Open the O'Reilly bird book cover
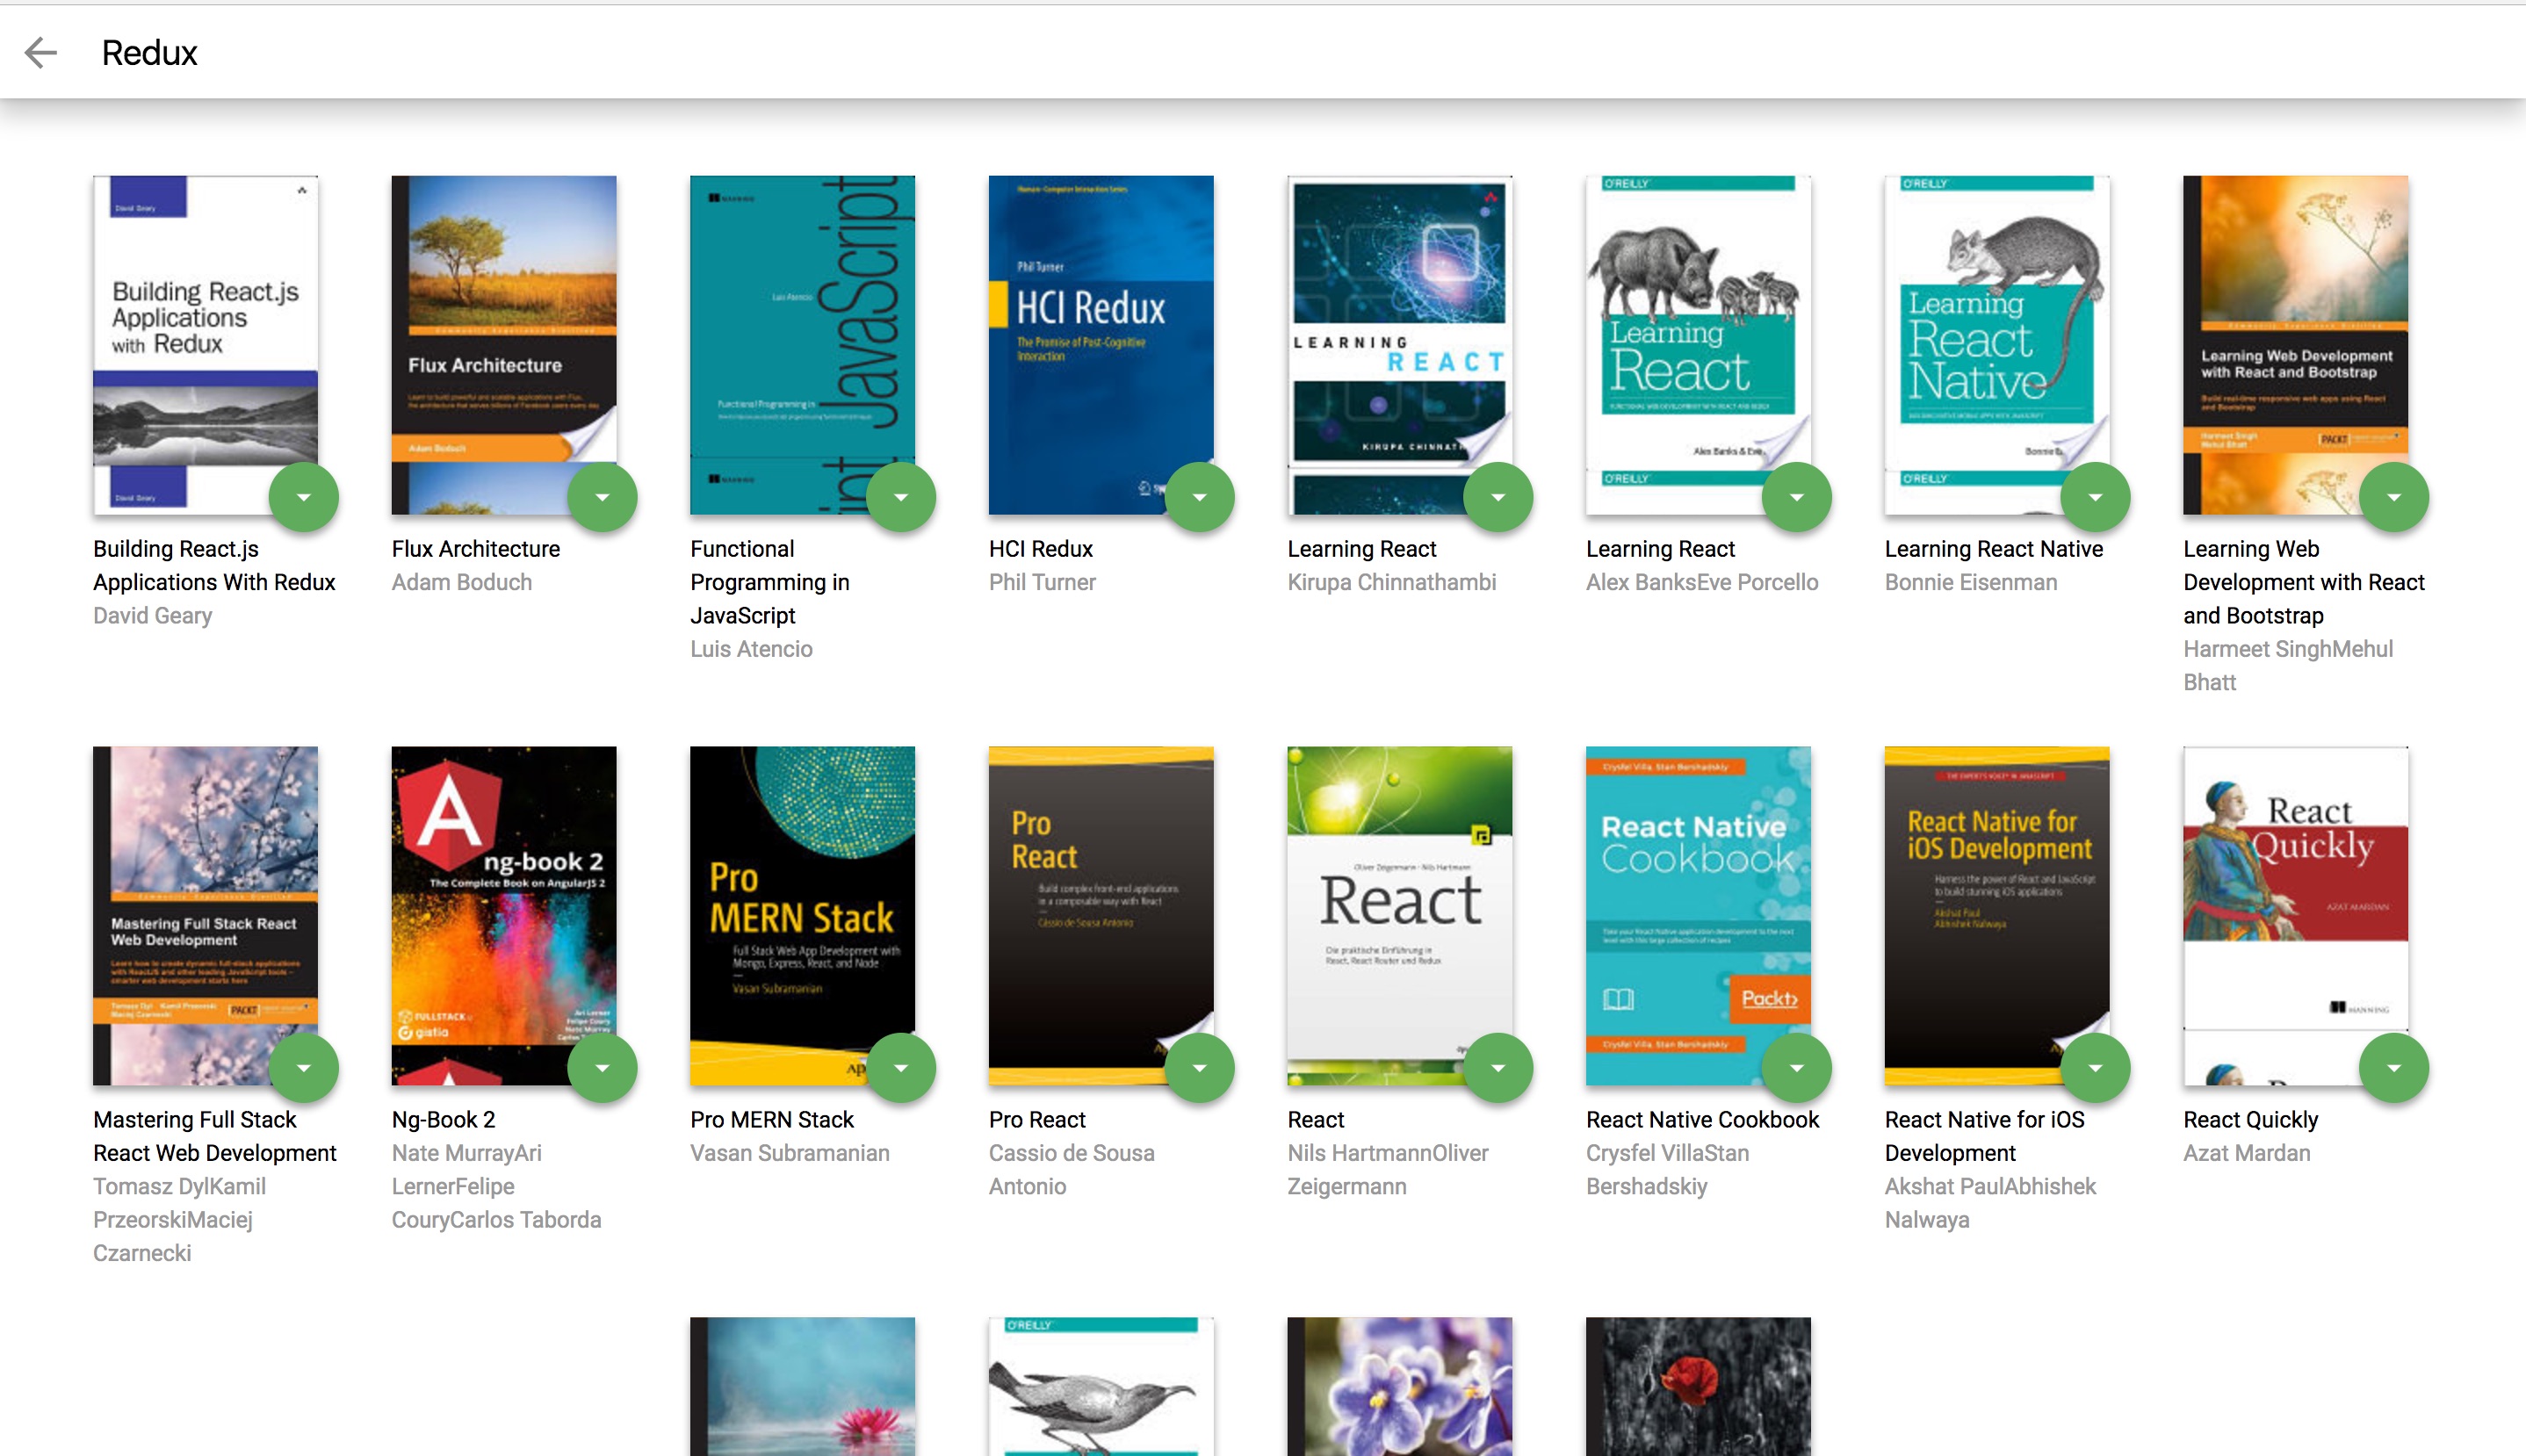 pos(1101,1387)
